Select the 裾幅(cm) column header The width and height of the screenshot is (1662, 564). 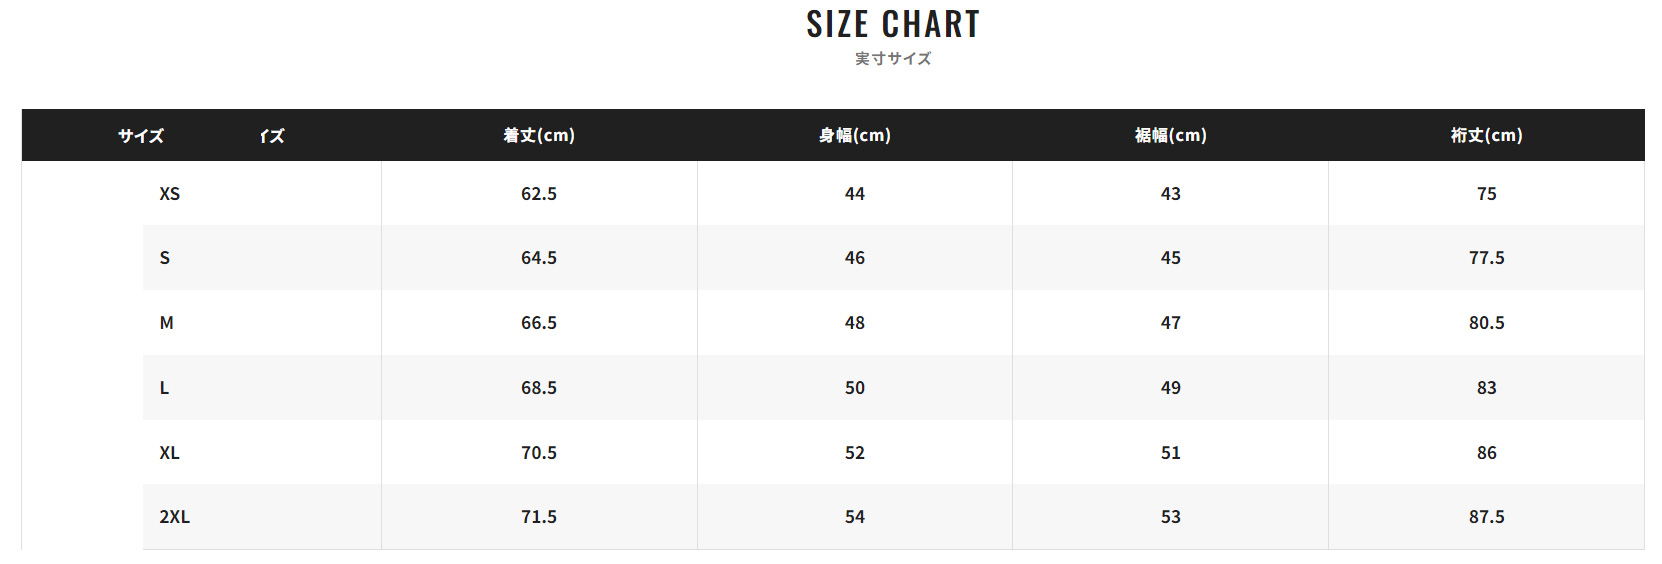coord(1171,135)
